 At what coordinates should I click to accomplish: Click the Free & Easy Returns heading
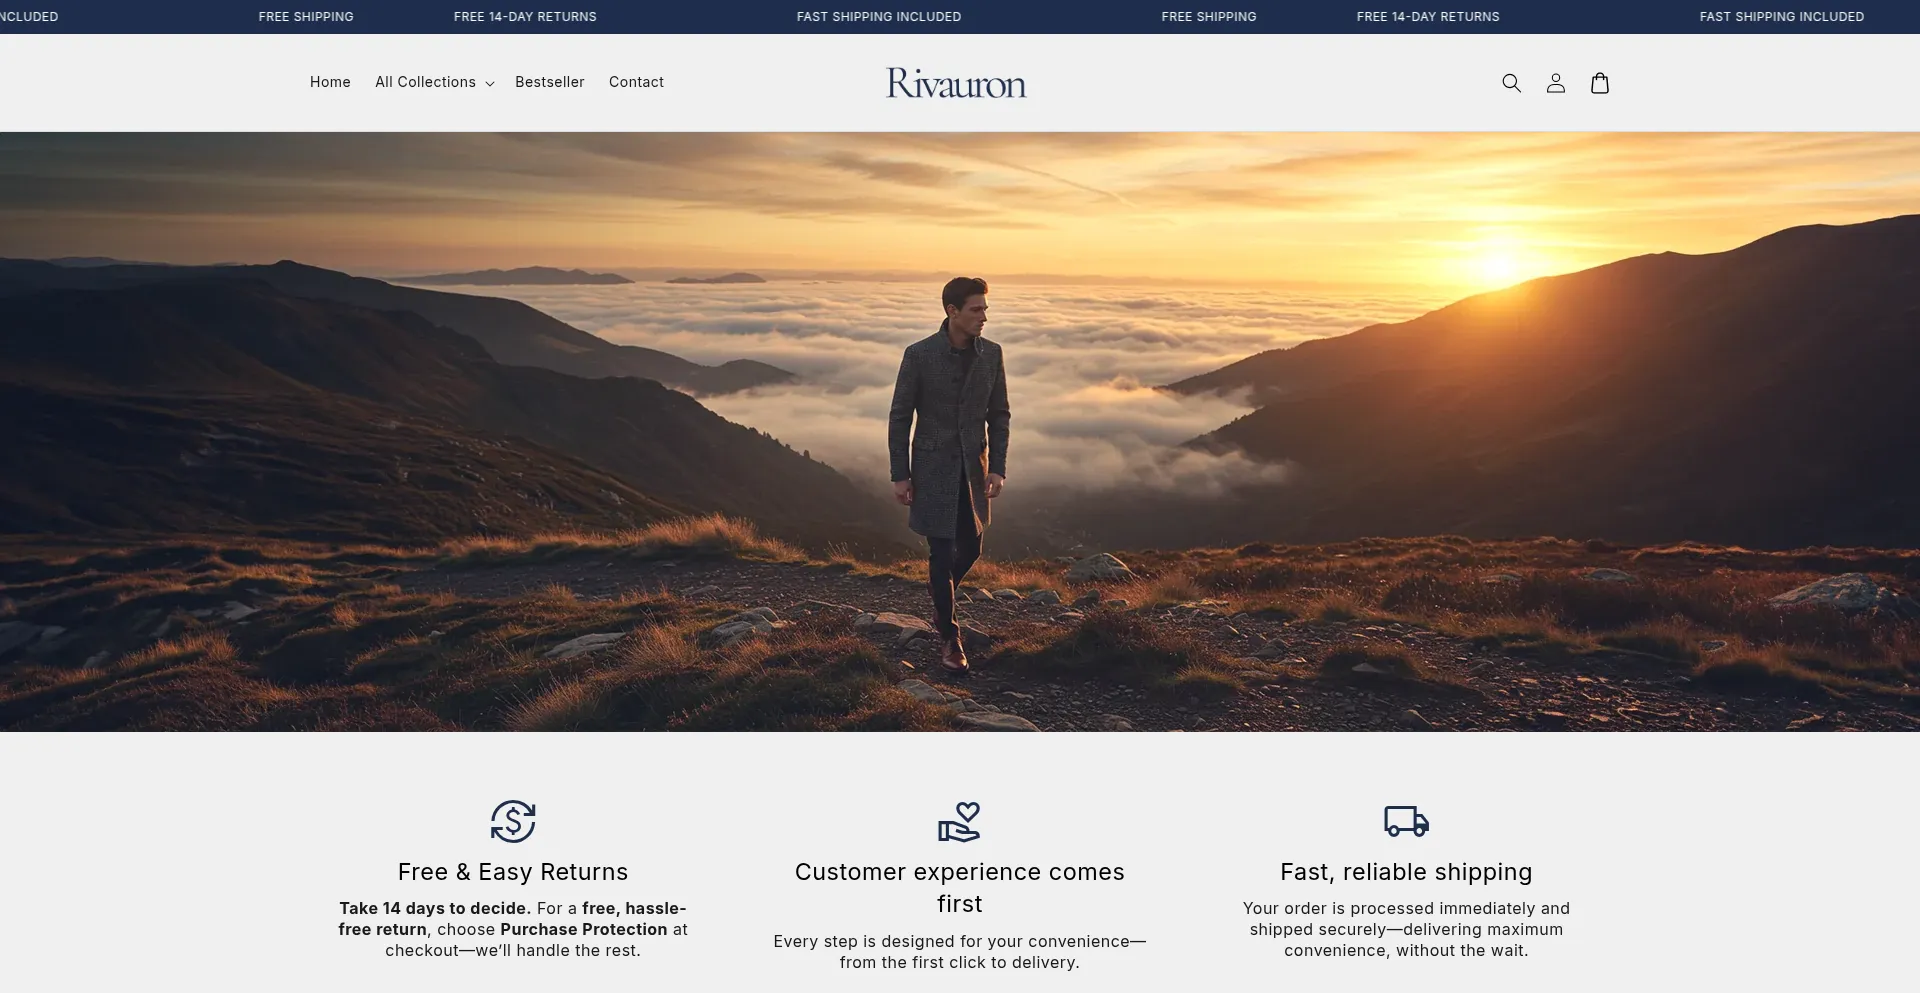click(513, 871)
